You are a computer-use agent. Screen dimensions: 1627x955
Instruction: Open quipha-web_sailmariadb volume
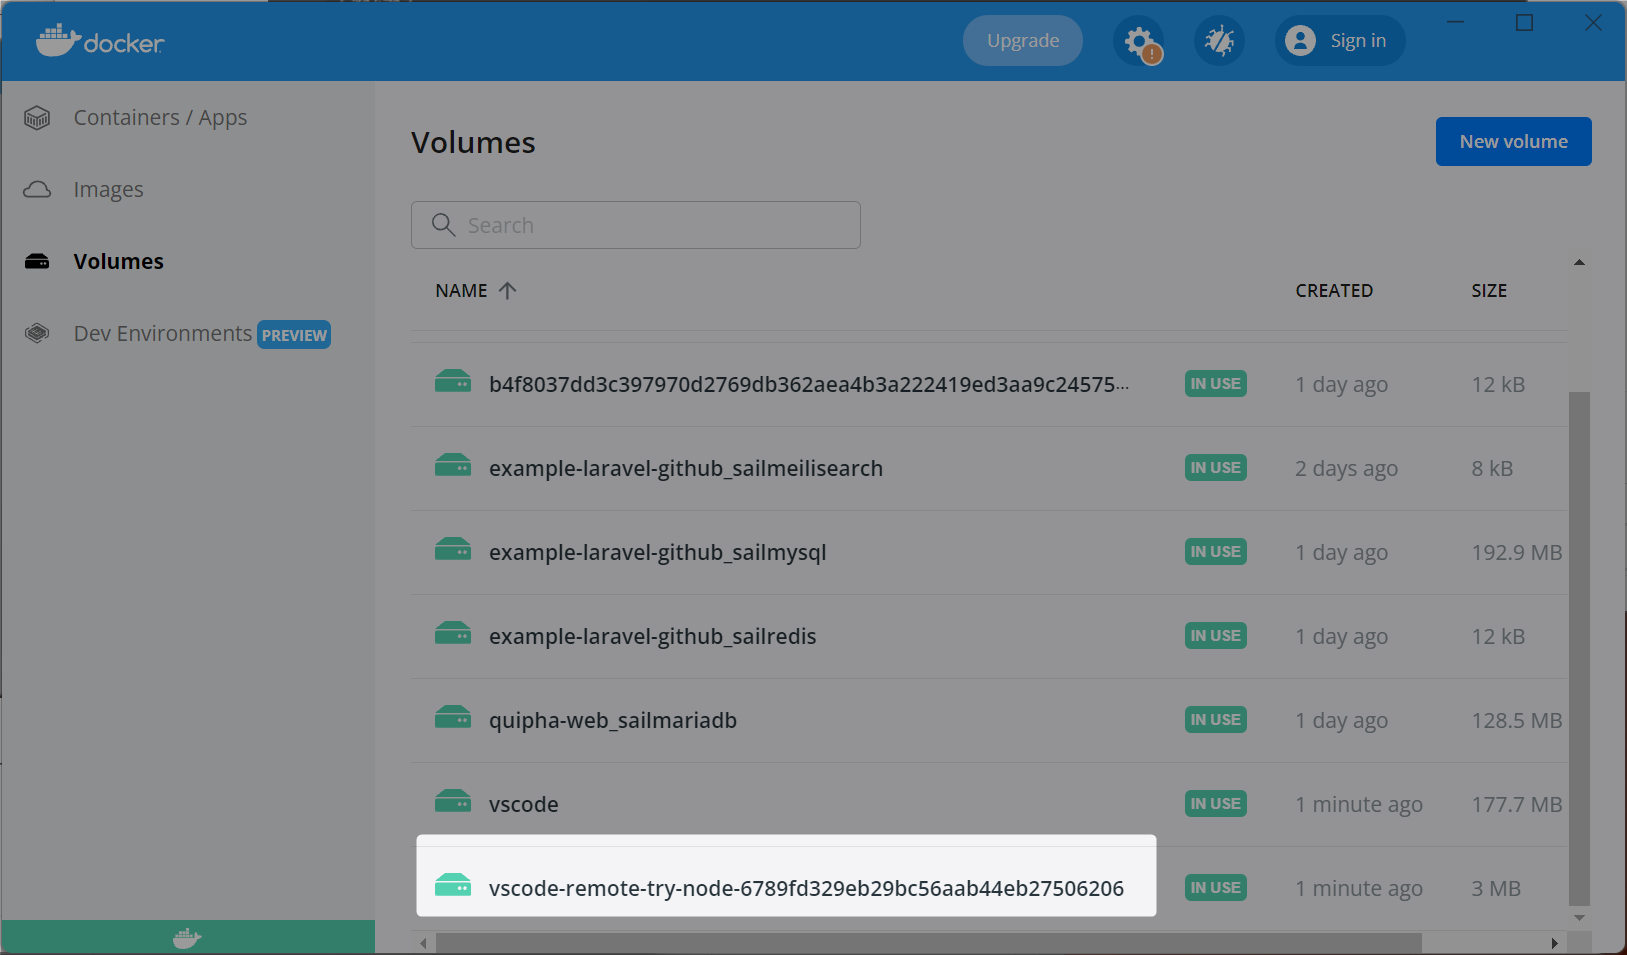613,721
